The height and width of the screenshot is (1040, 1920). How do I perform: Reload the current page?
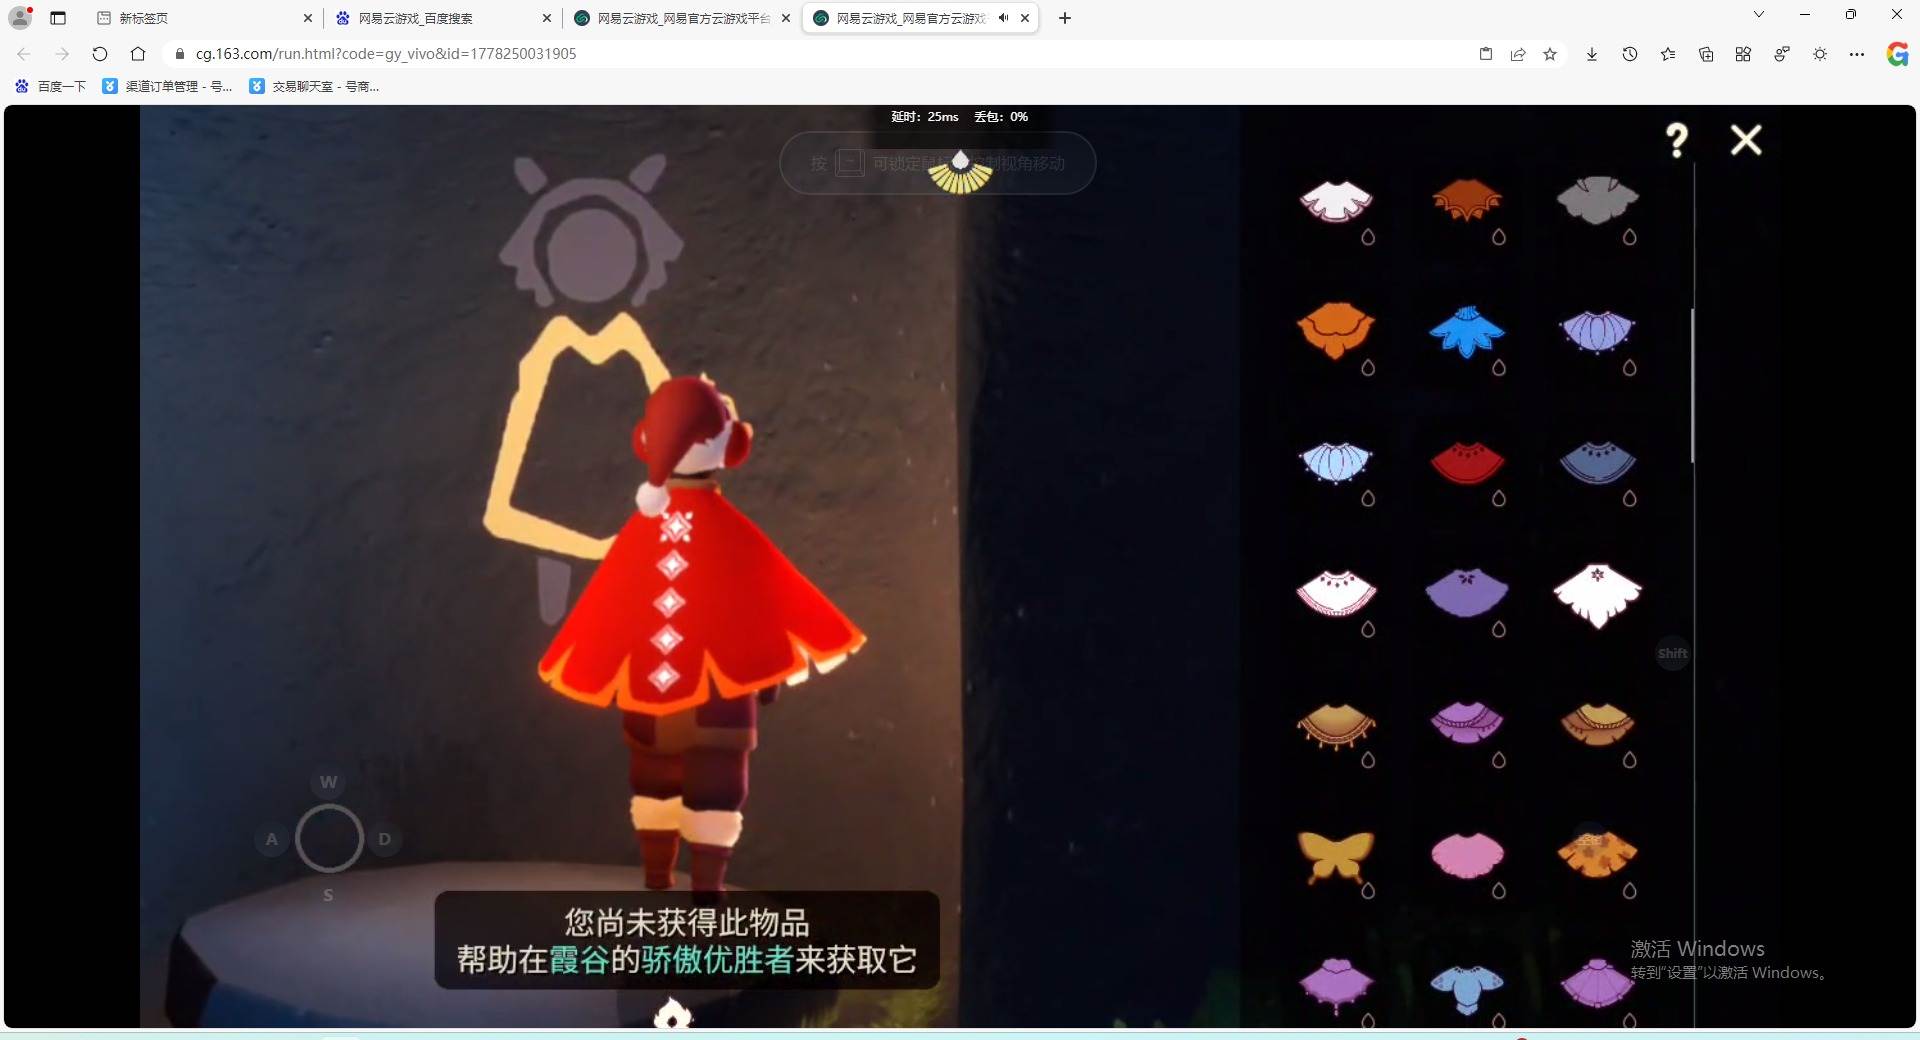[99, 54]
